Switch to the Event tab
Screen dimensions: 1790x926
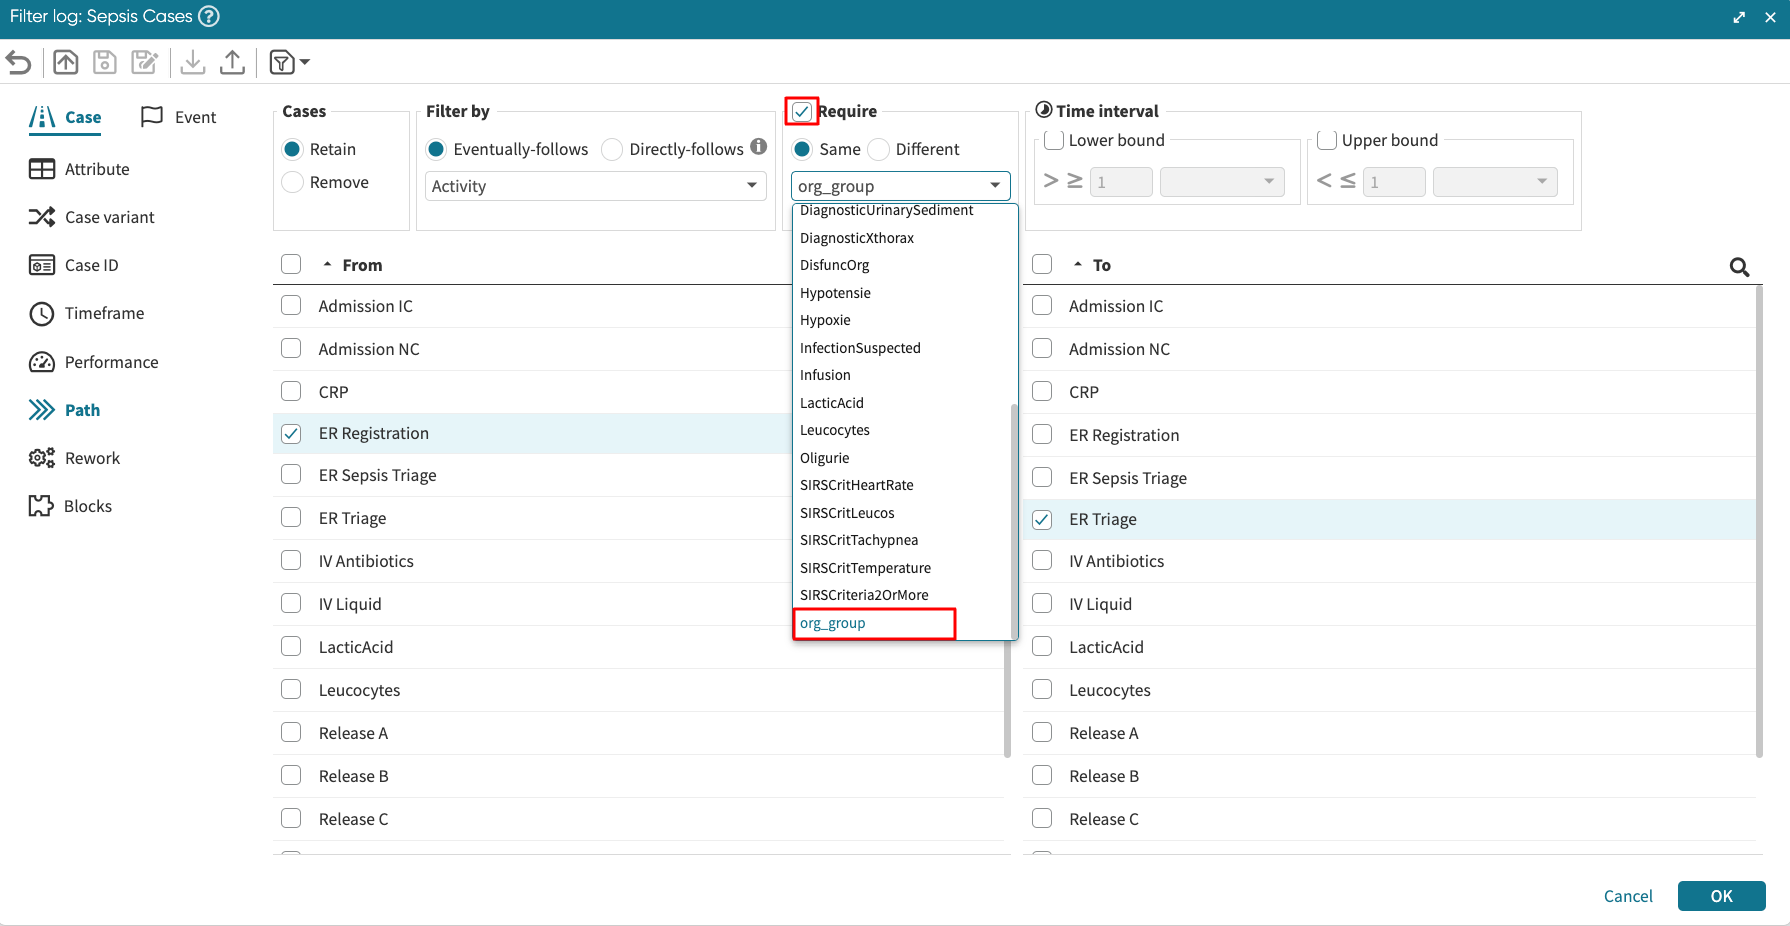[179, 117]
